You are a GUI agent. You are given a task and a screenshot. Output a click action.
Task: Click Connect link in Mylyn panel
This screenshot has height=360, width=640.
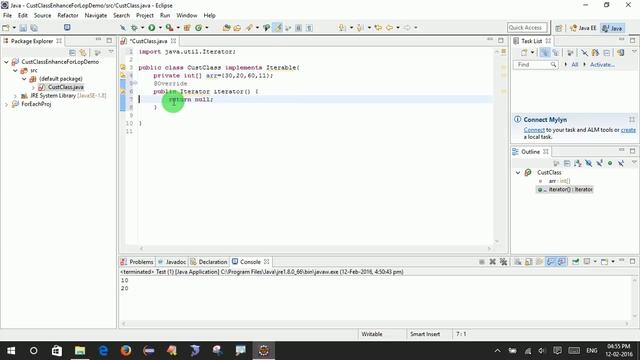pos(534,130)
